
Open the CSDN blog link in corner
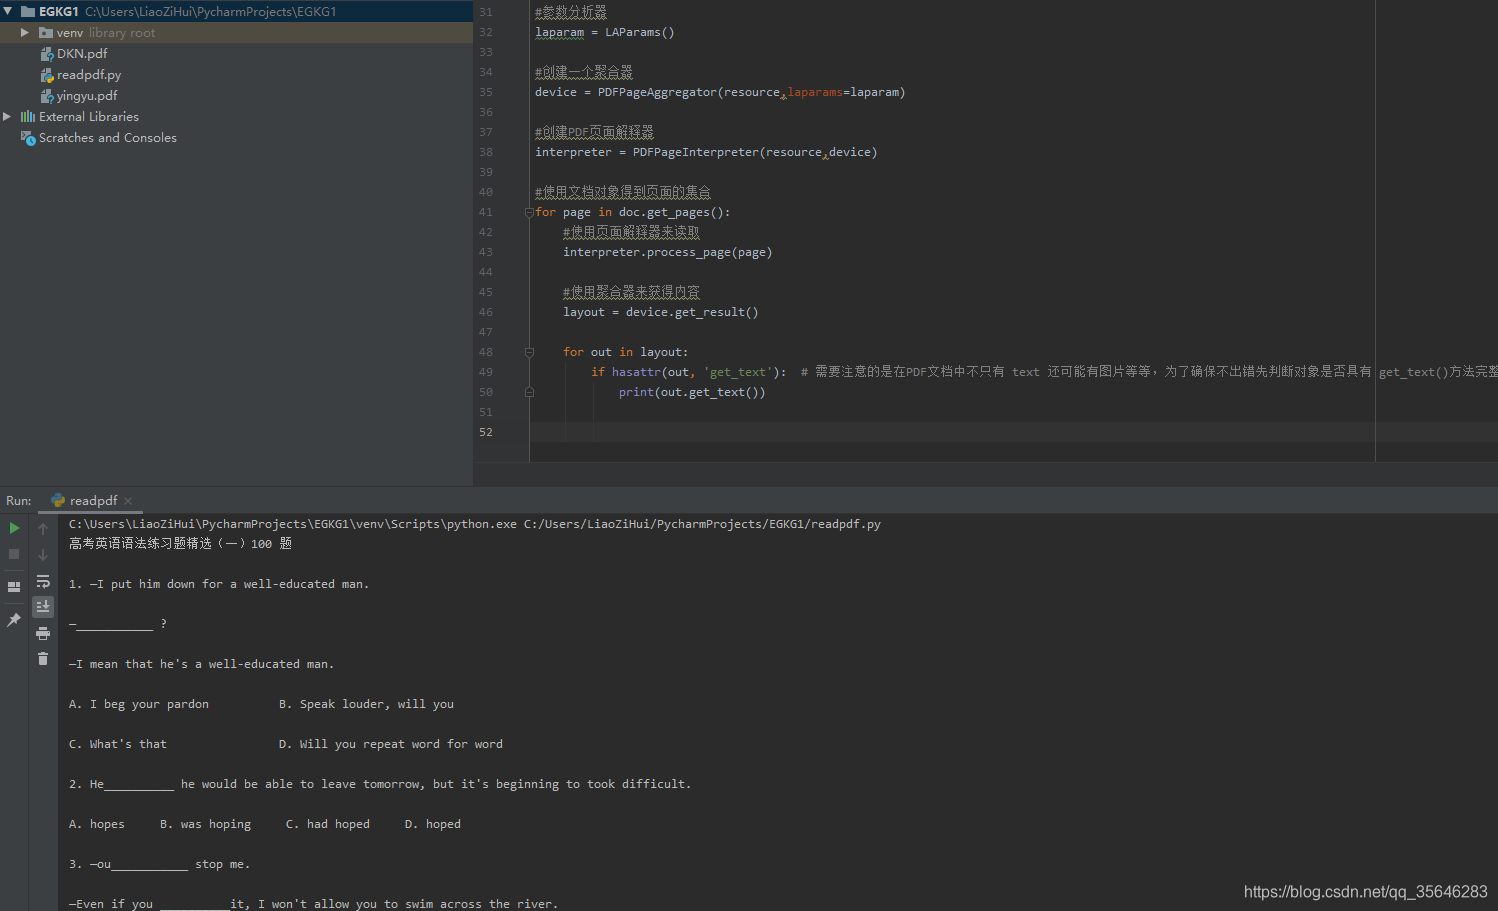click(x=1364, y=891)
